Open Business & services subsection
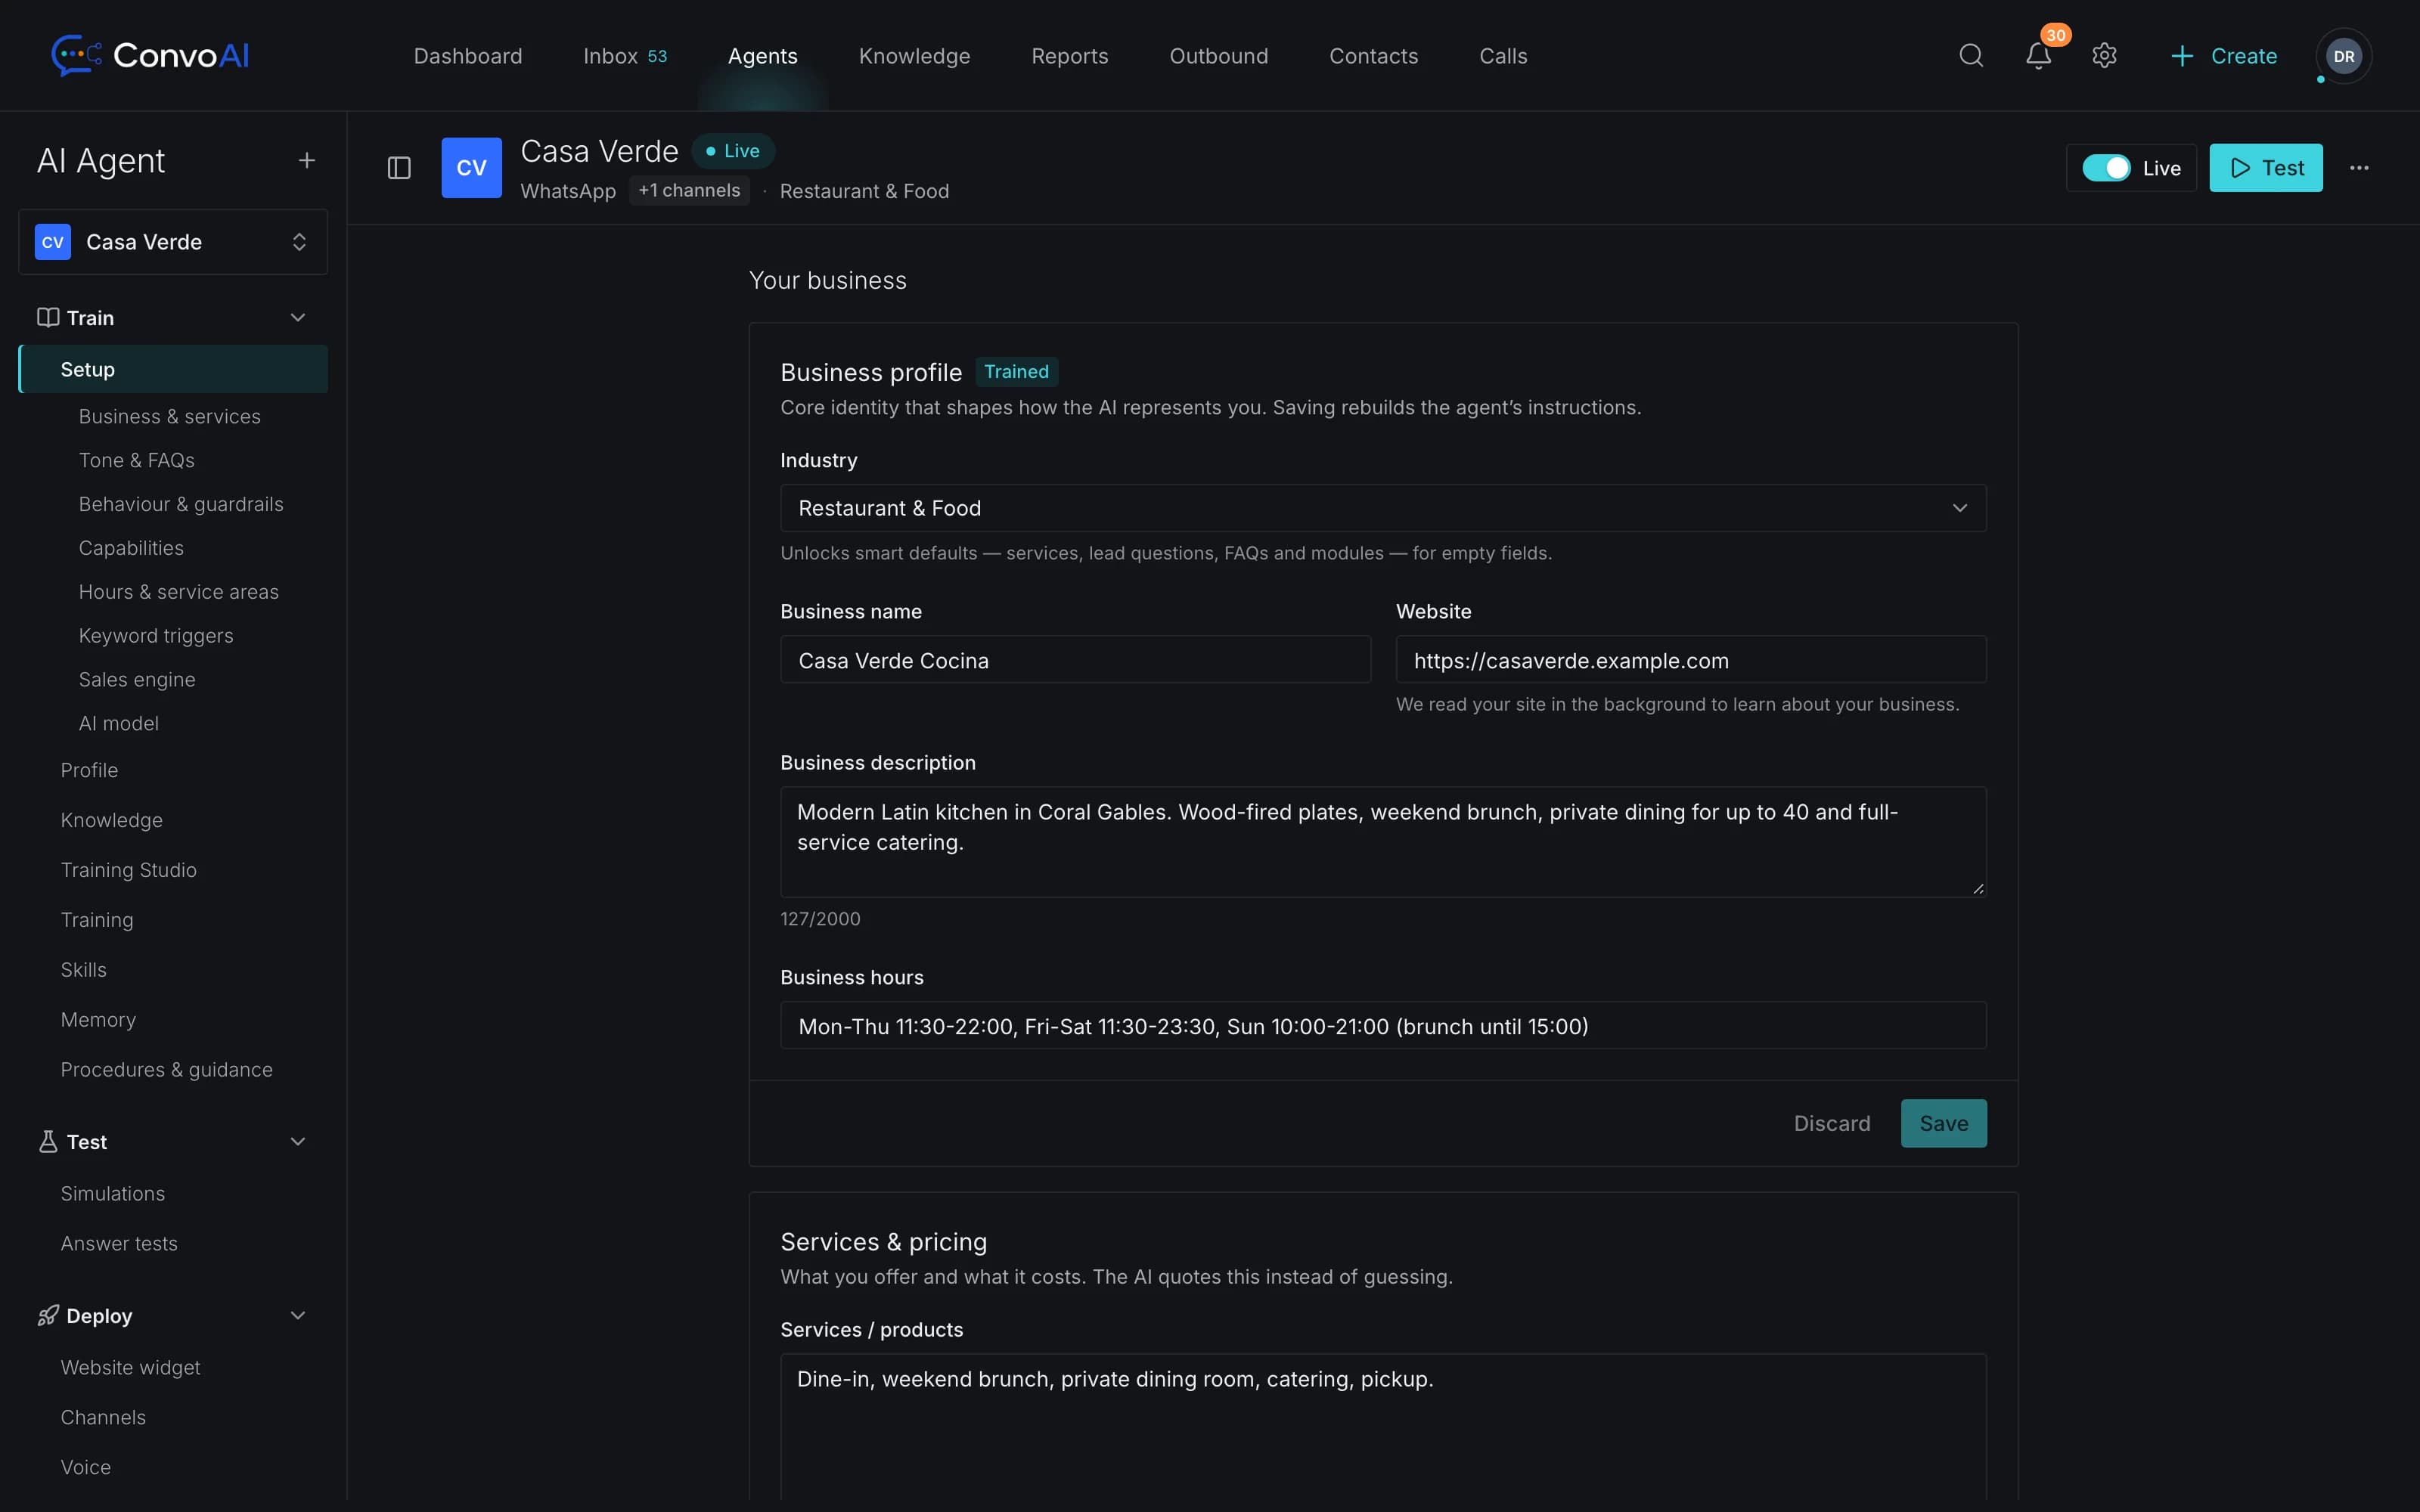The width and height of the screenshot is (2420, 1512). 170,416
